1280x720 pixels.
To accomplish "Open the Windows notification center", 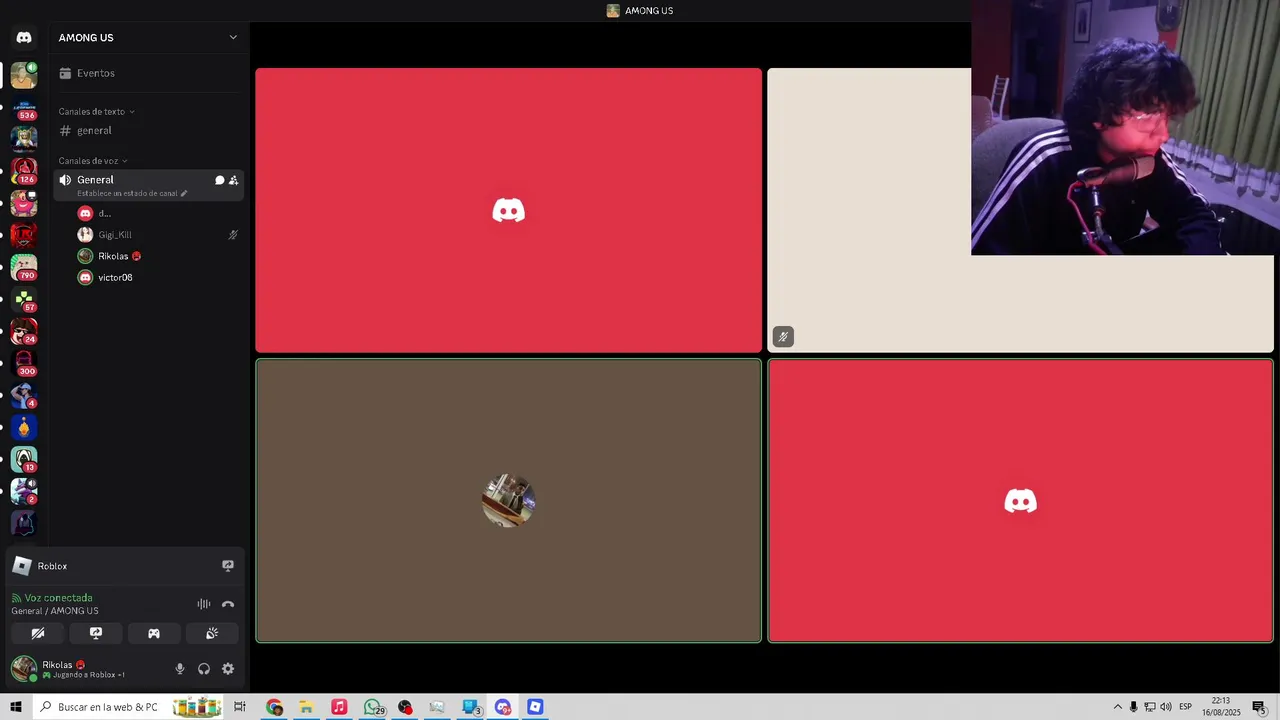I will click(x=1260, y=707).
